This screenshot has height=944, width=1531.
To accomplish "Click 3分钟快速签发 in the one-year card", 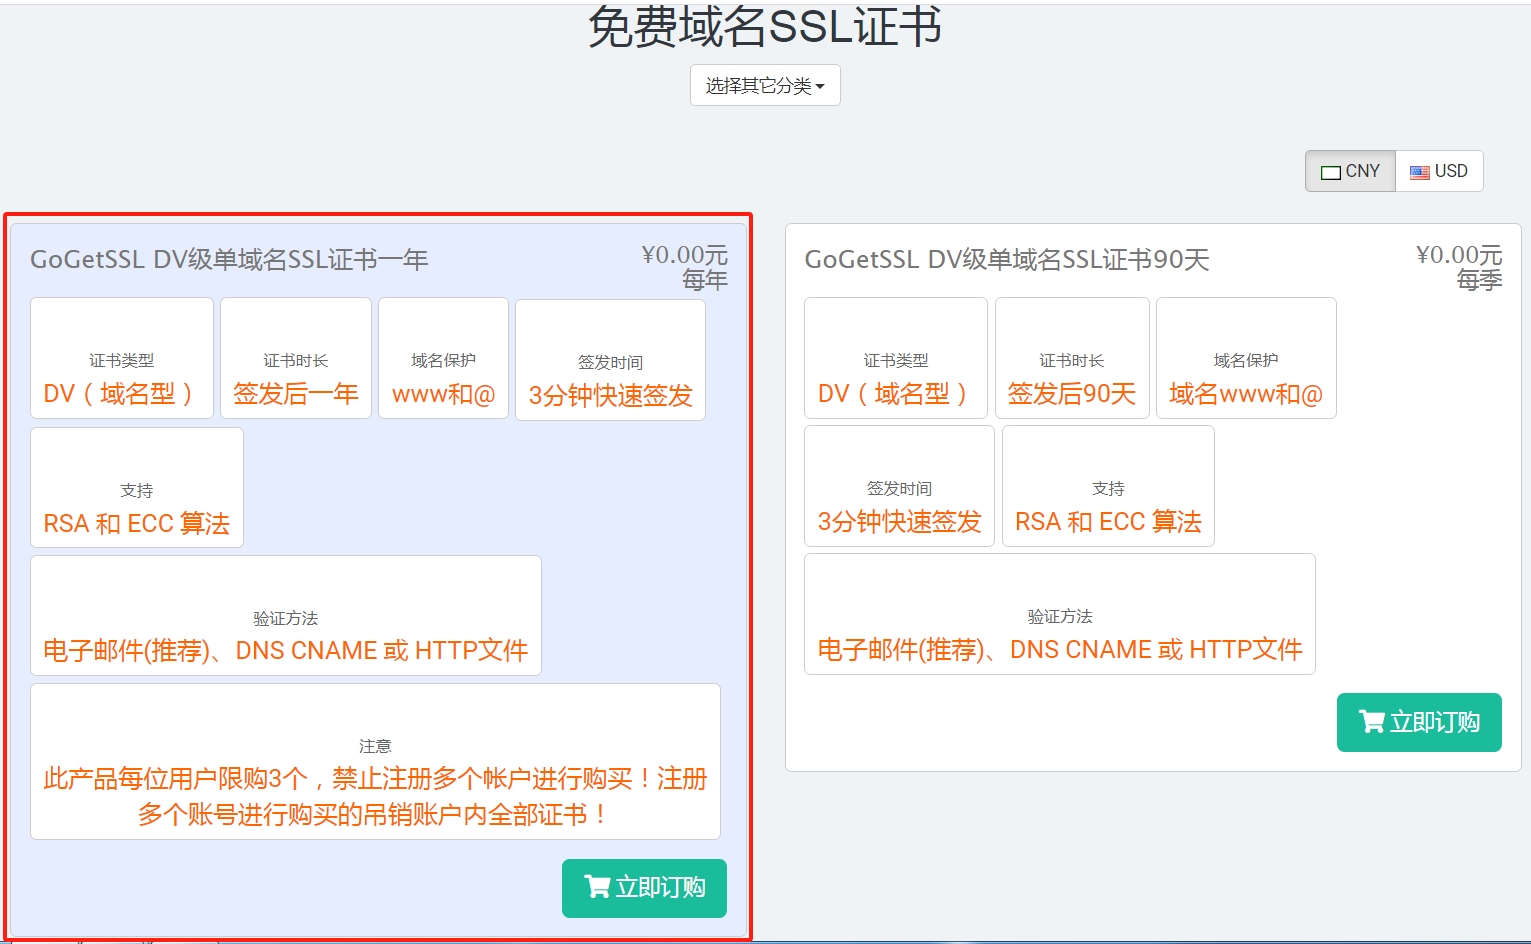I will click(x=610, y=360).
